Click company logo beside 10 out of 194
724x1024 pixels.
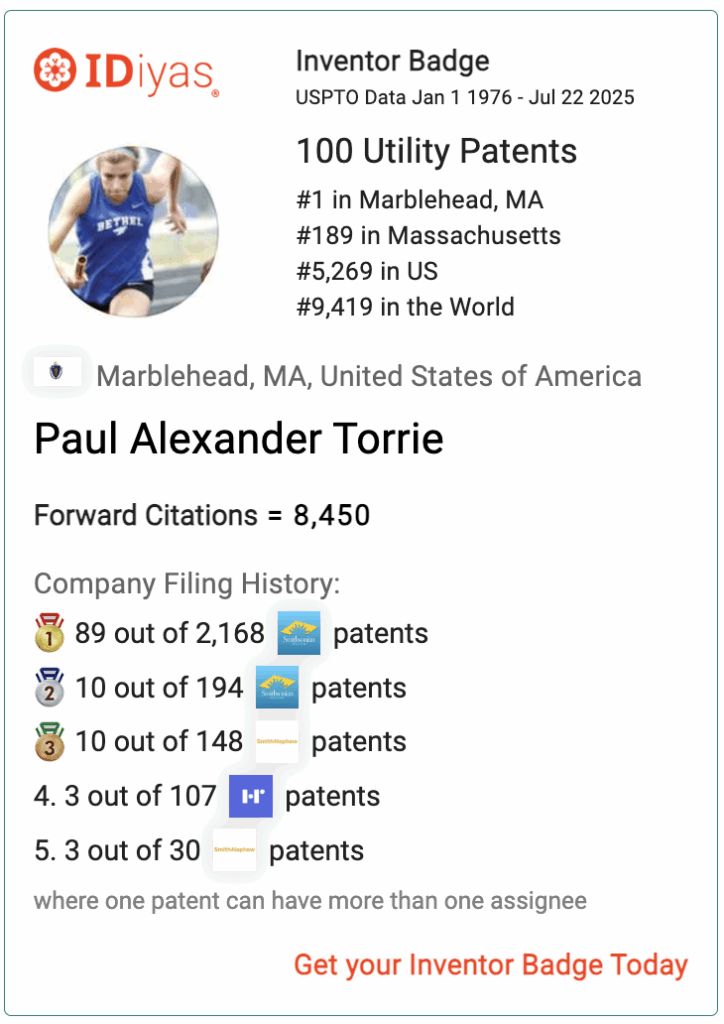tap(277, 687)
